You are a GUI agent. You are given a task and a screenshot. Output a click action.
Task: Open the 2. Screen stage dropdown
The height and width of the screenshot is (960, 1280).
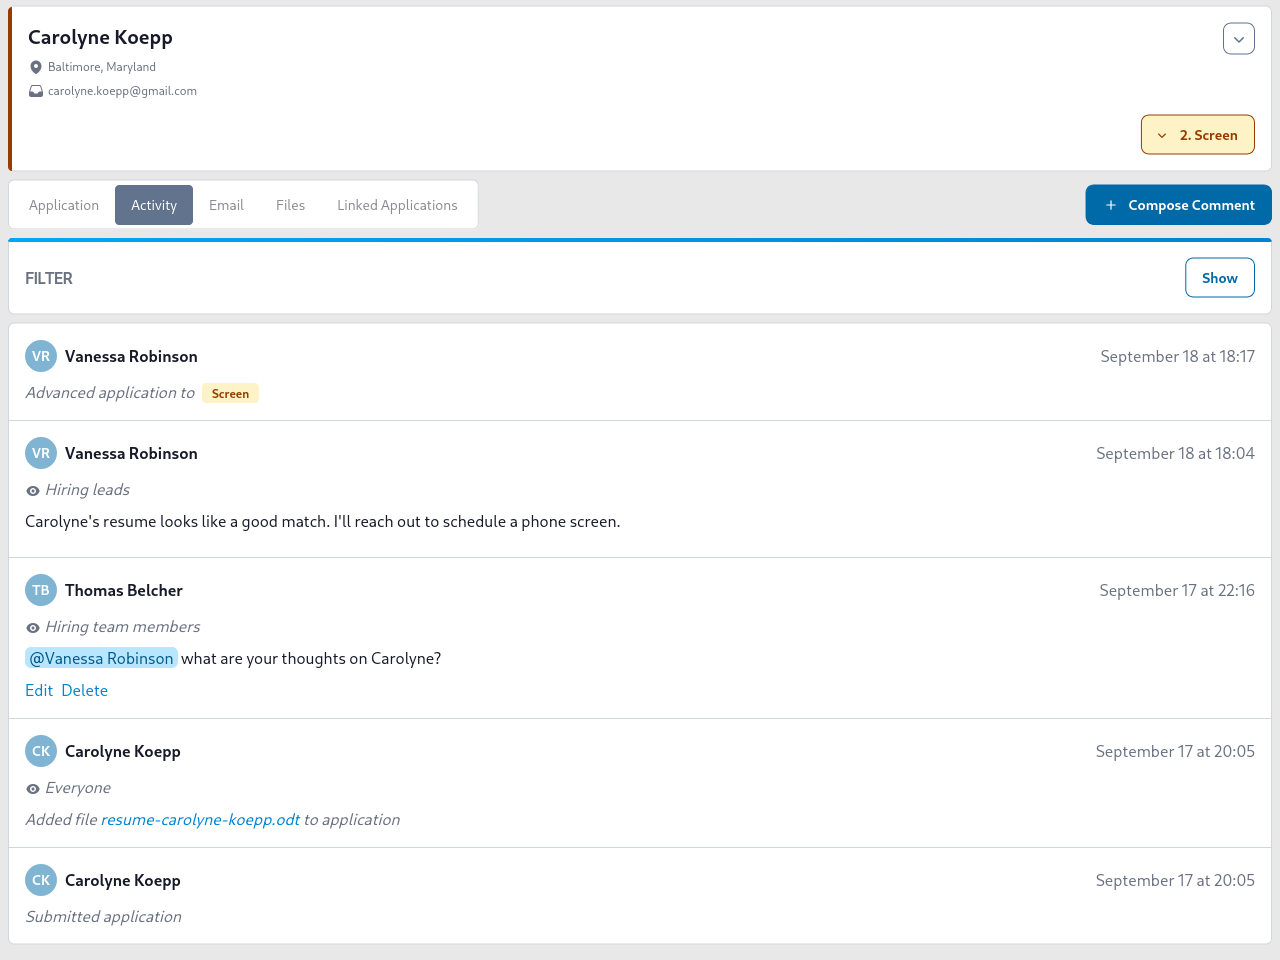point(1197,134)
